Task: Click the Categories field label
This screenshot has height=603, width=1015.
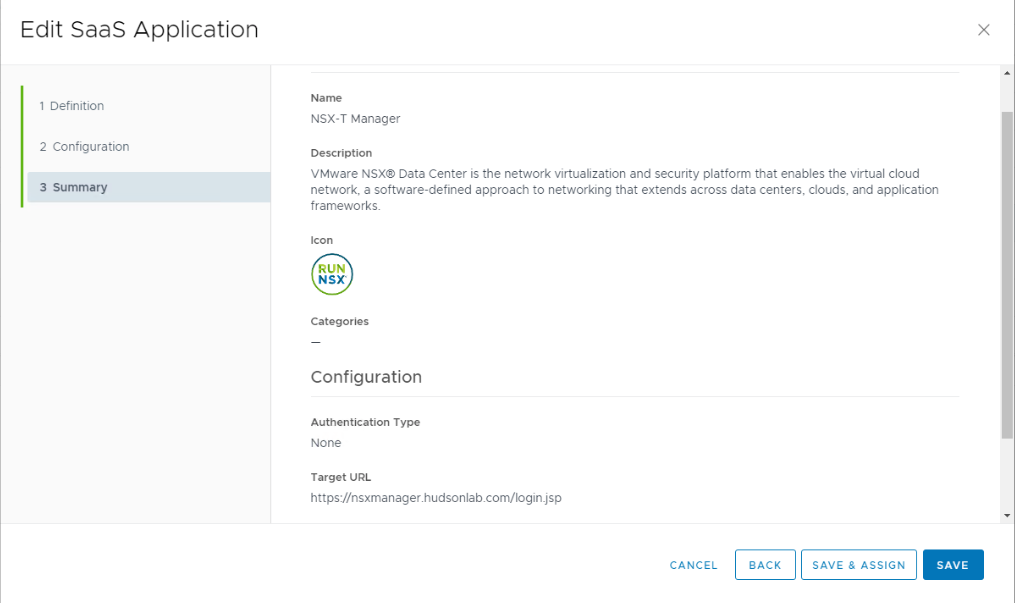Action: pyautogui.click(x=339, y=322)
